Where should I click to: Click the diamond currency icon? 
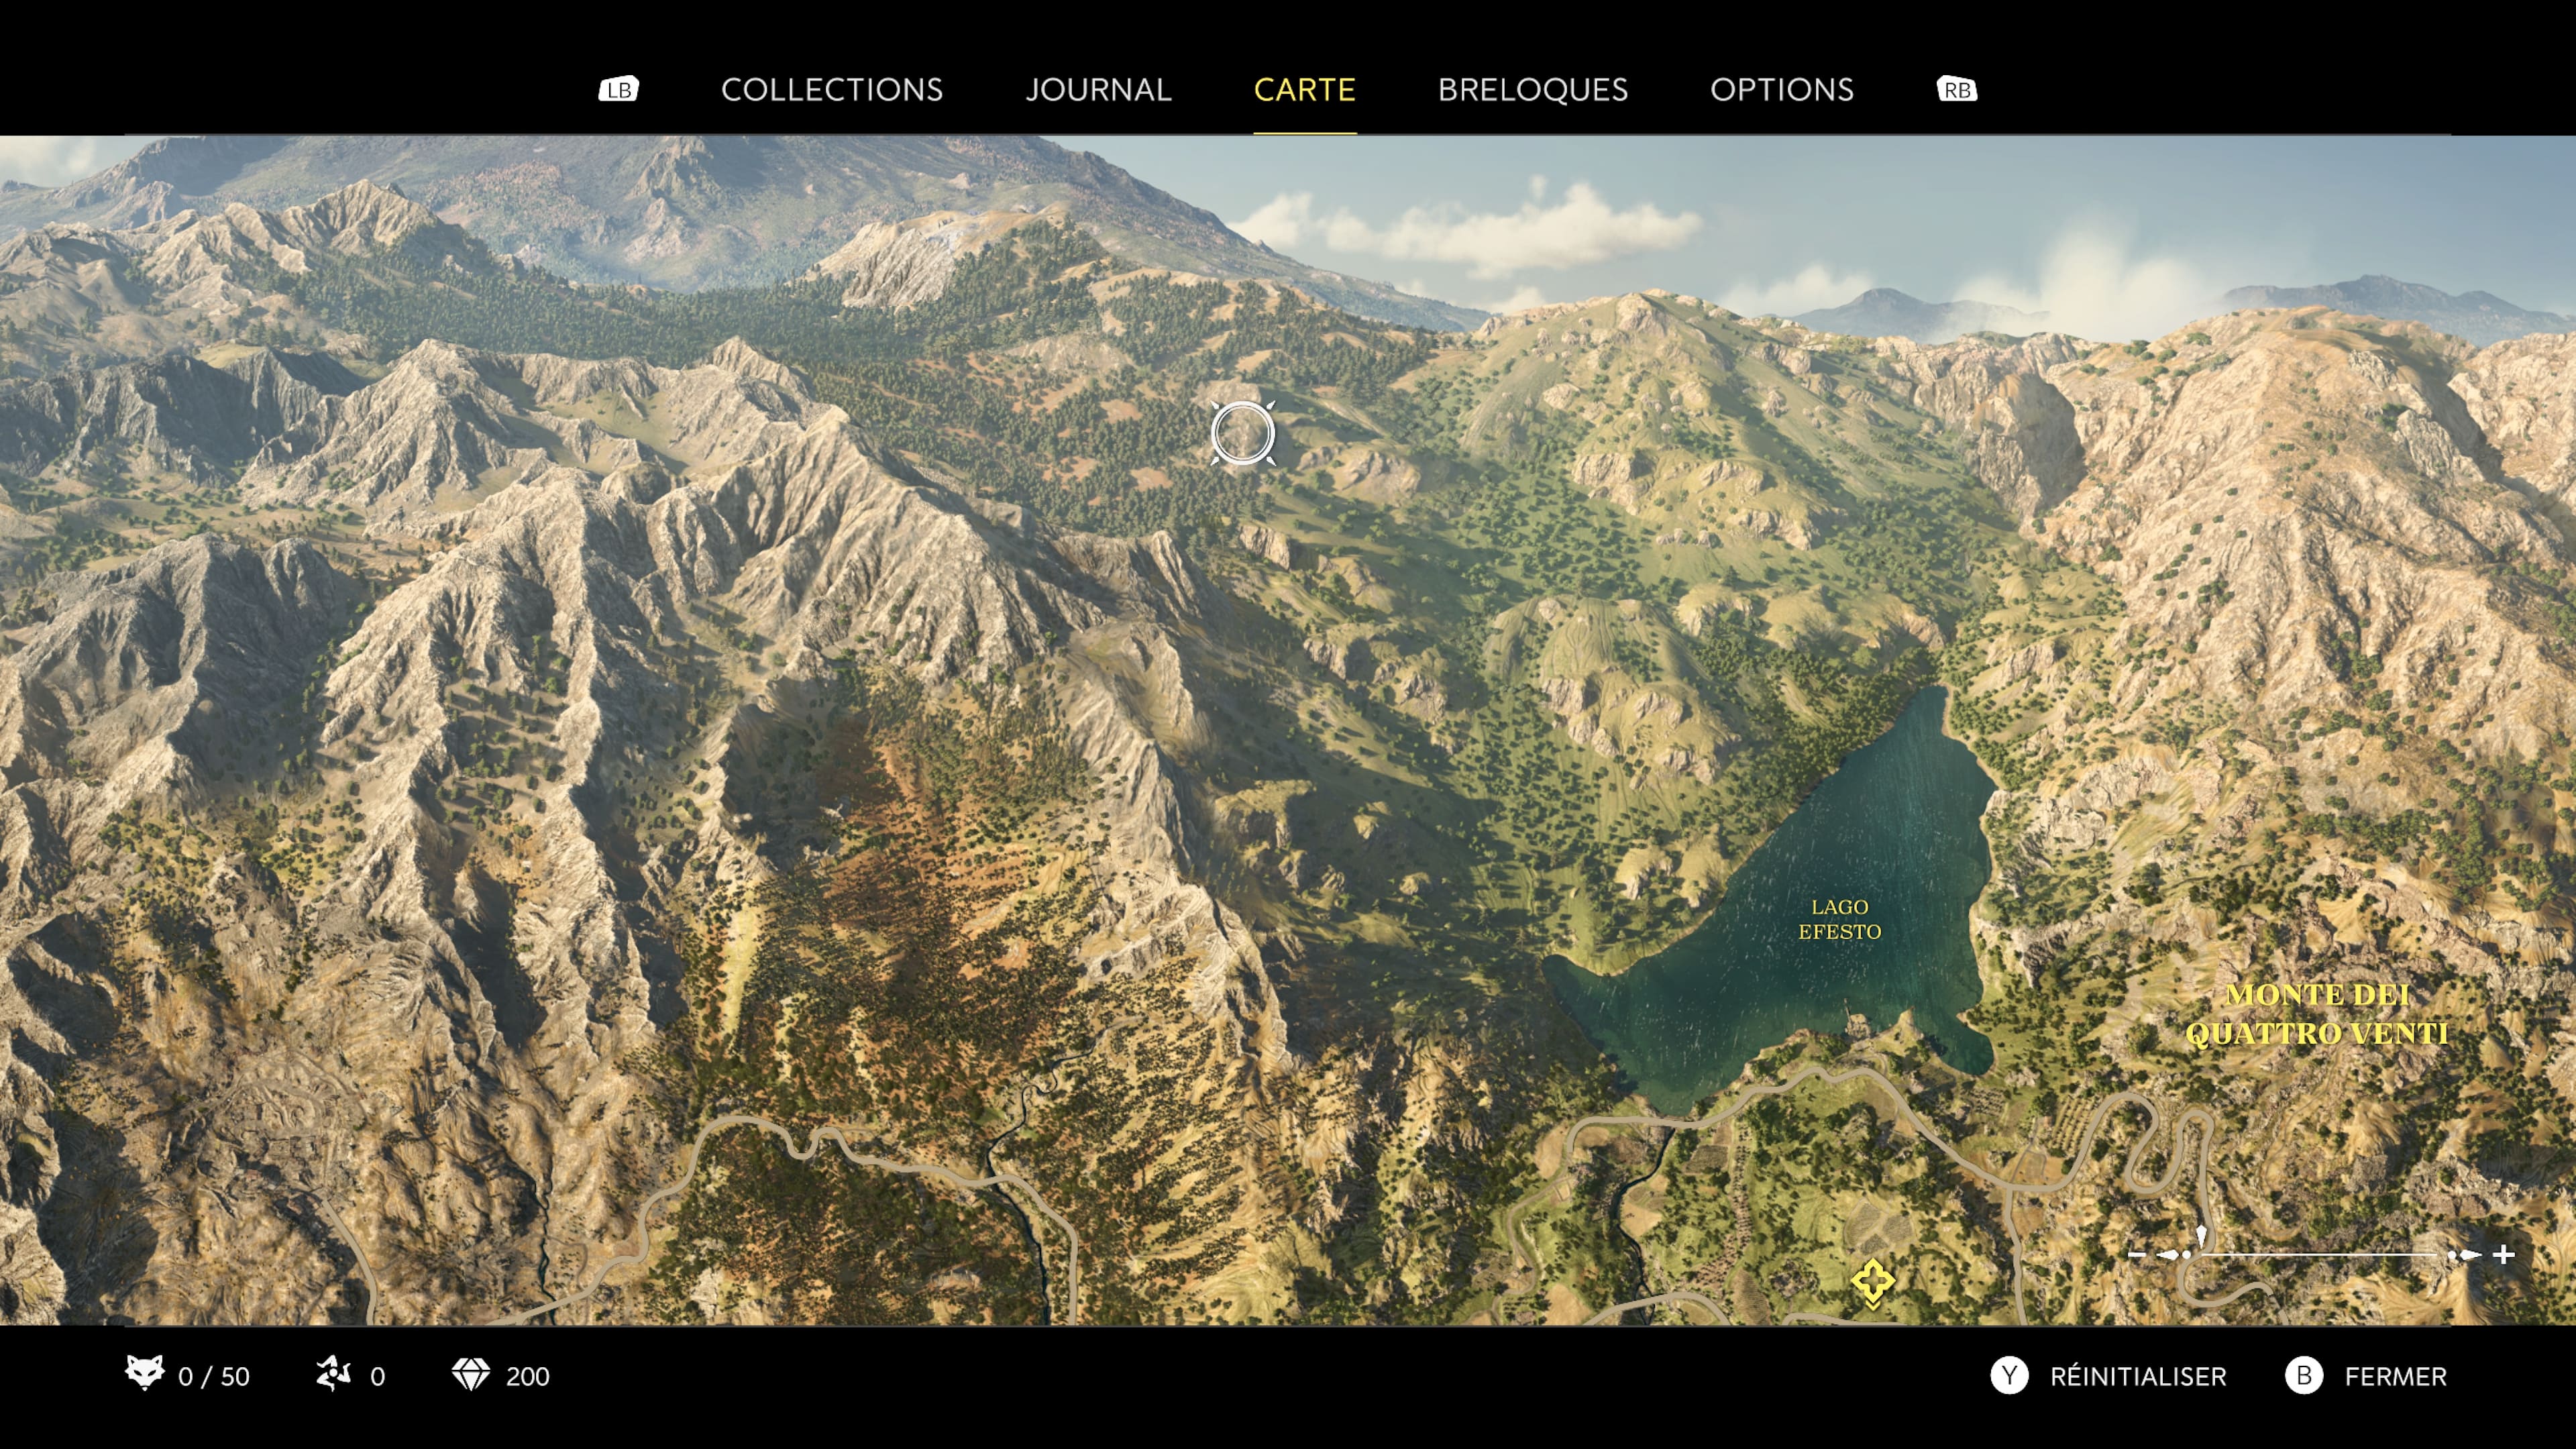pos(471,1375)
